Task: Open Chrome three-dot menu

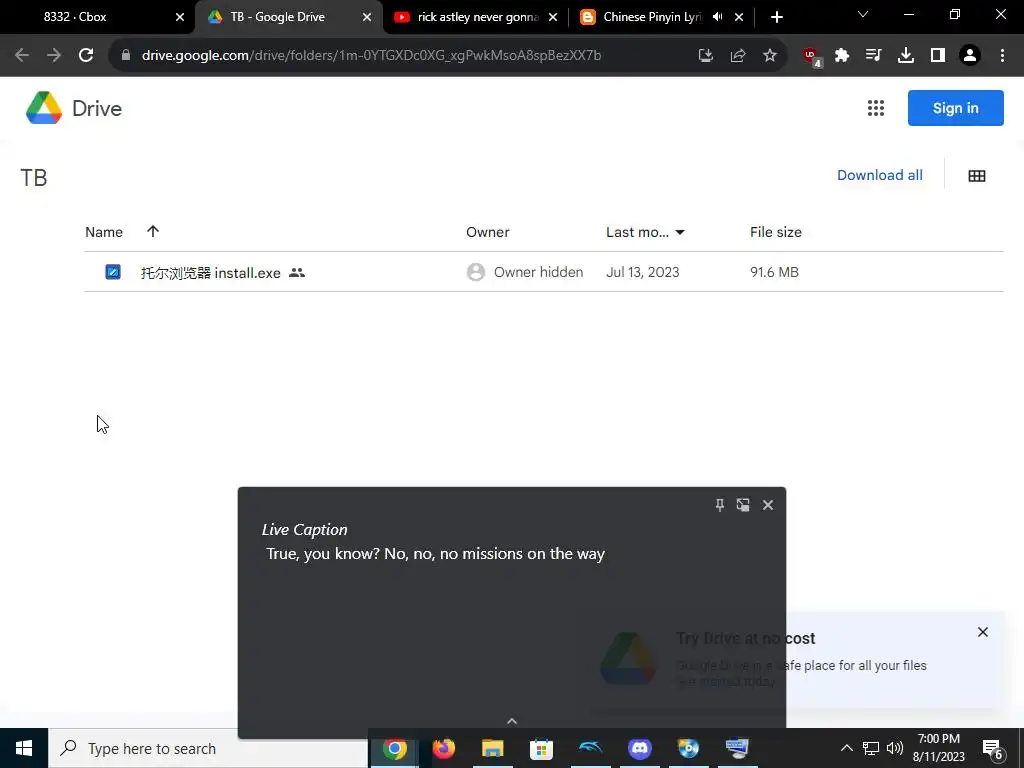Action: pyautogui.click(x=1002, y=56)
